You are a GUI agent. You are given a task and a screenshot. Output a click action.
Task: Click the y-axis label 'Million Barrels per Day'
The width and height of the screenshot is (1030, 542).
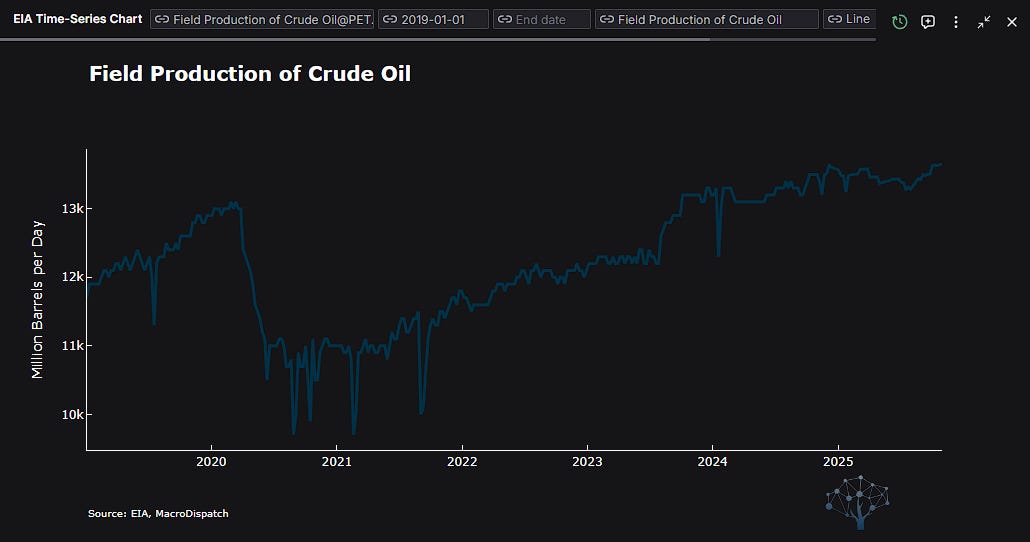tap(37, 300)
